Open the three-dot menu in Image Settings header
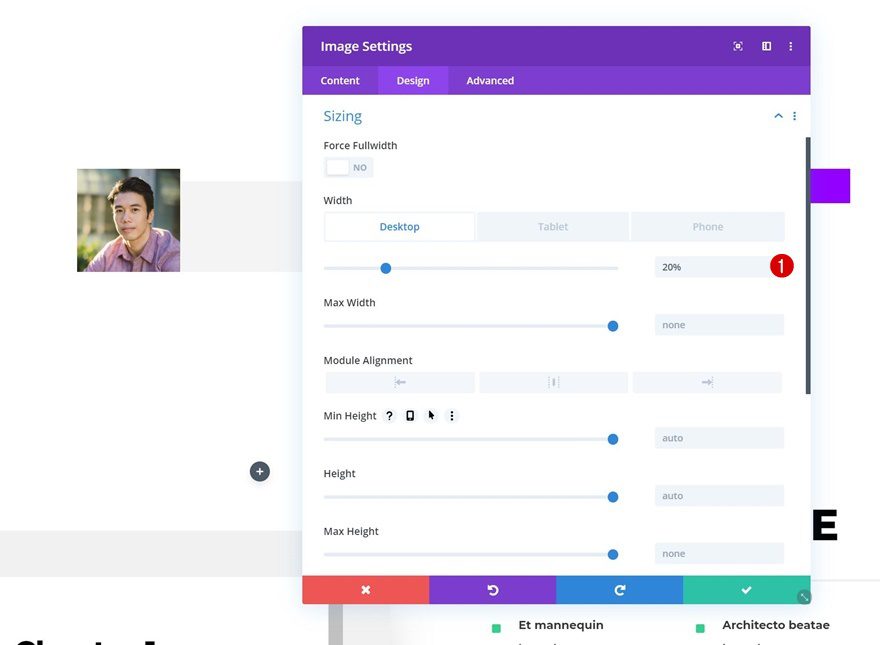Image resolution: width=880 pixels, height=645 pixels. [x=791, y=47]
